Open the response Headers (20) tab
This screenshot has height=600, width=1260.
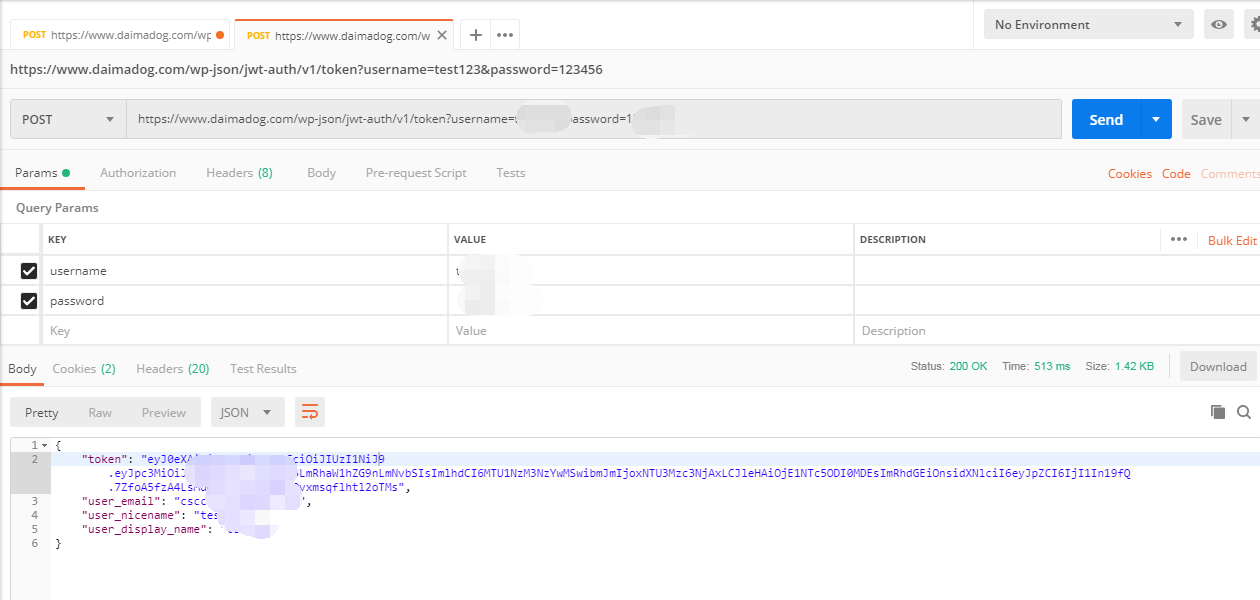coord(173,368)
